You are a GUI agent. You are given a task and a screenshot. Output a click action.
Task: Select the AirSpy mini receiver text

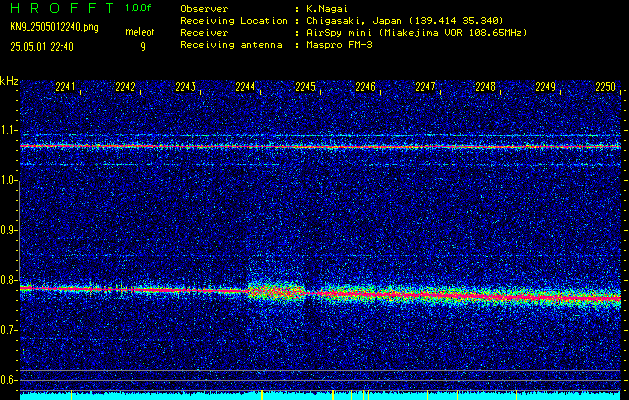[417, 33]
